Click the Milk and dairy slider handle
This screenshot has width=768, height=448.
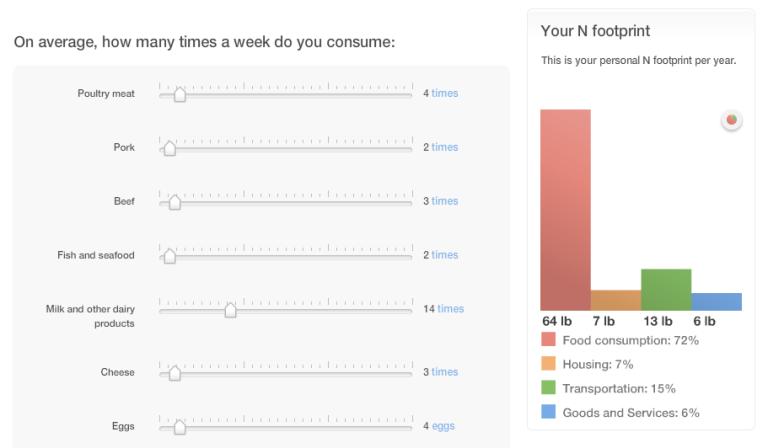[x=230, y=311]
